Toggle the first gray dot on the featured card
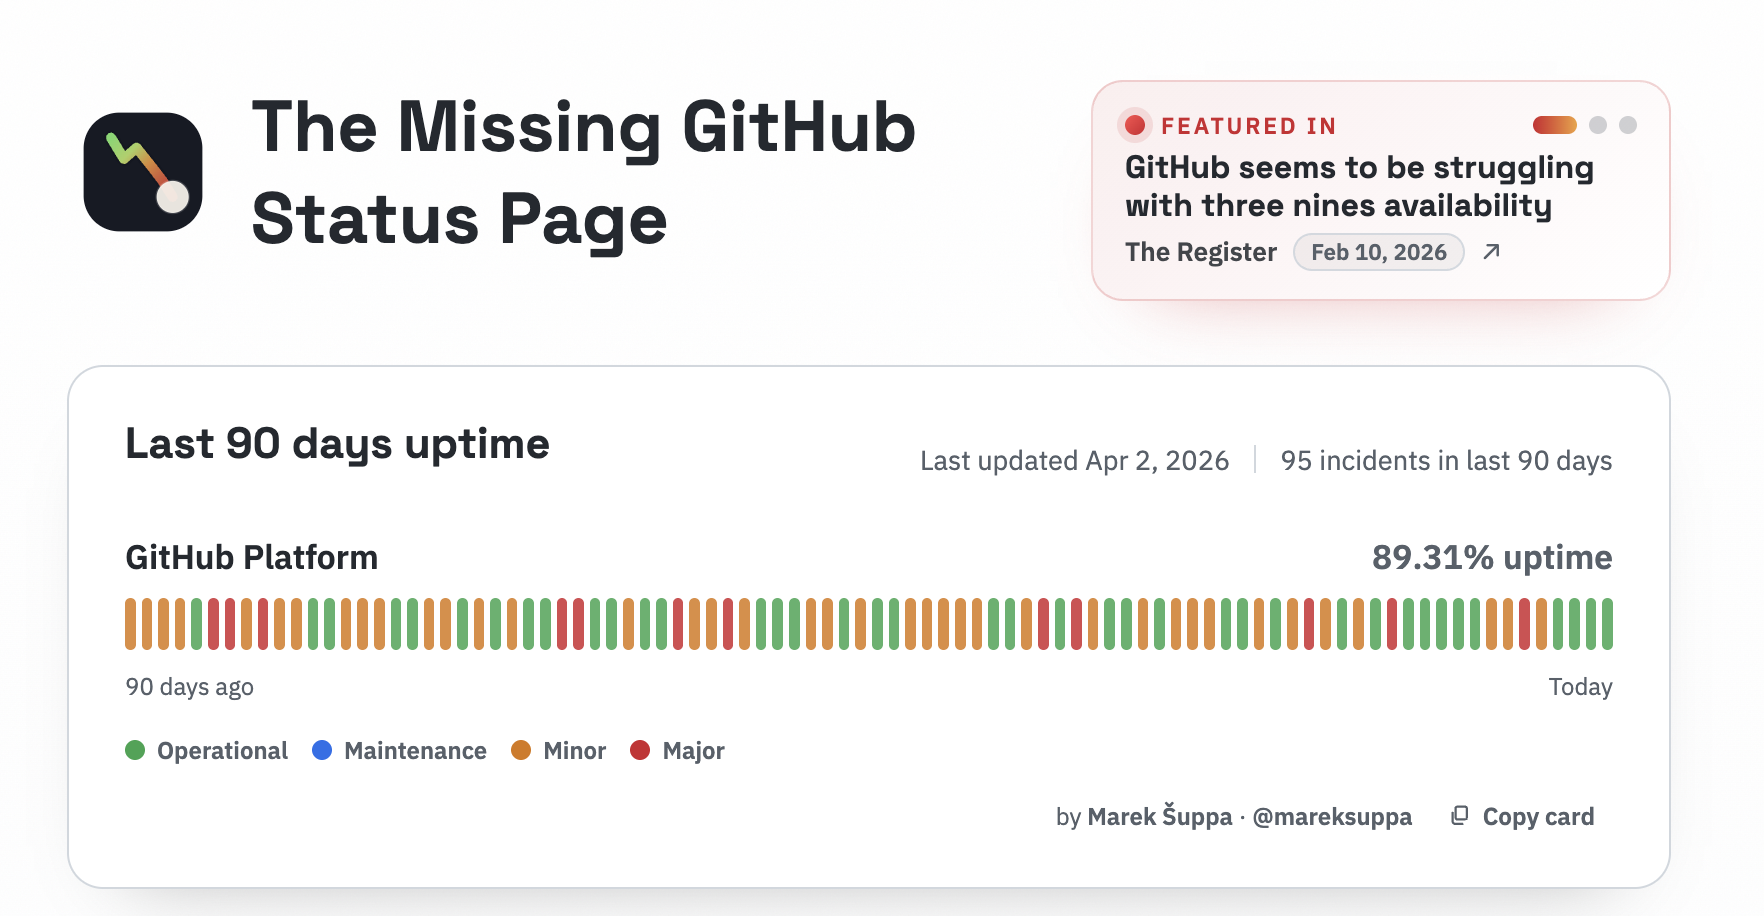Viewport: 1764px width, 916px height. point(1596,125)
